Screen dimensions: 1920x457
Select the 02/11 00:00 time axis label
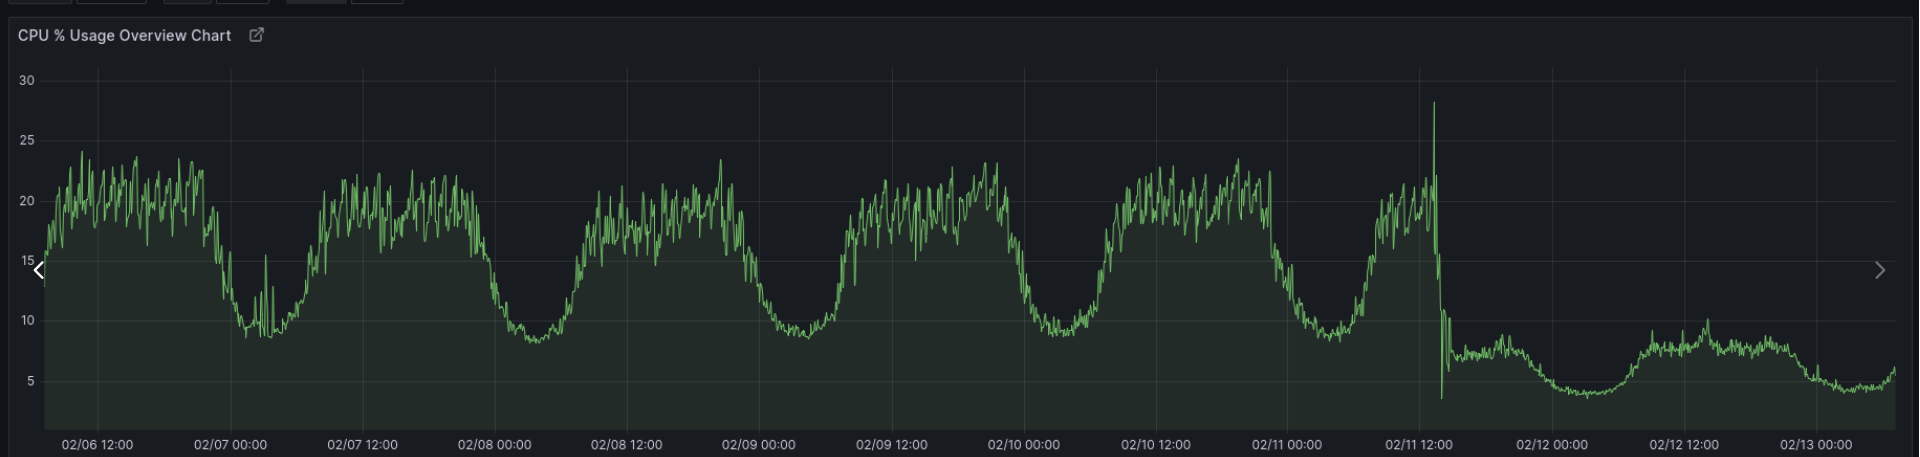[1287, 444]
